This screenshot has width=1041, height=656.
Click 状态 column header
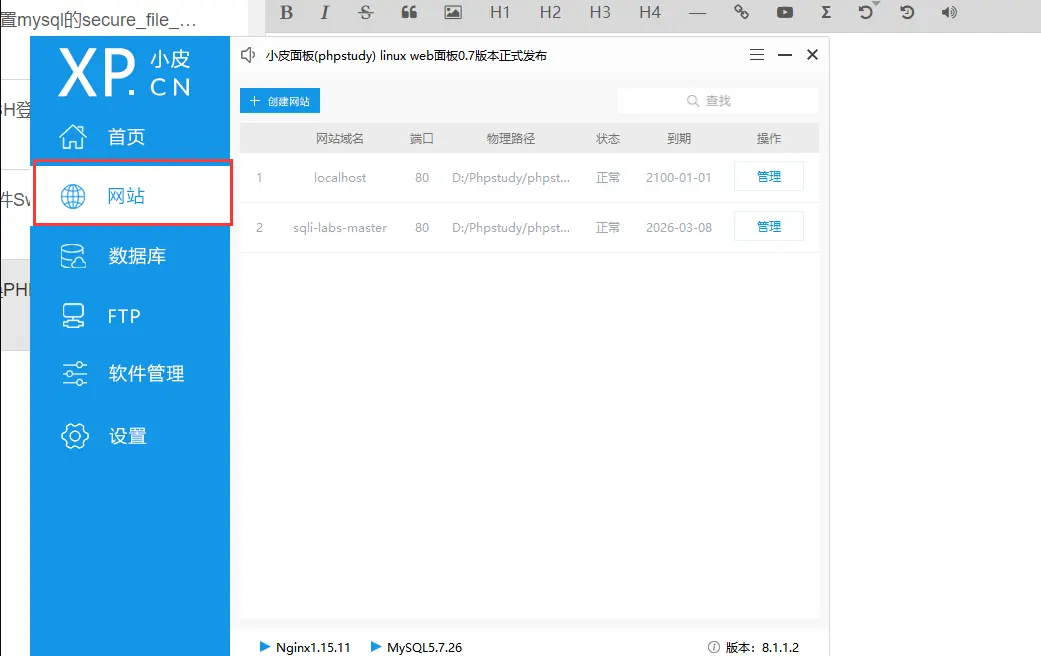607,138
